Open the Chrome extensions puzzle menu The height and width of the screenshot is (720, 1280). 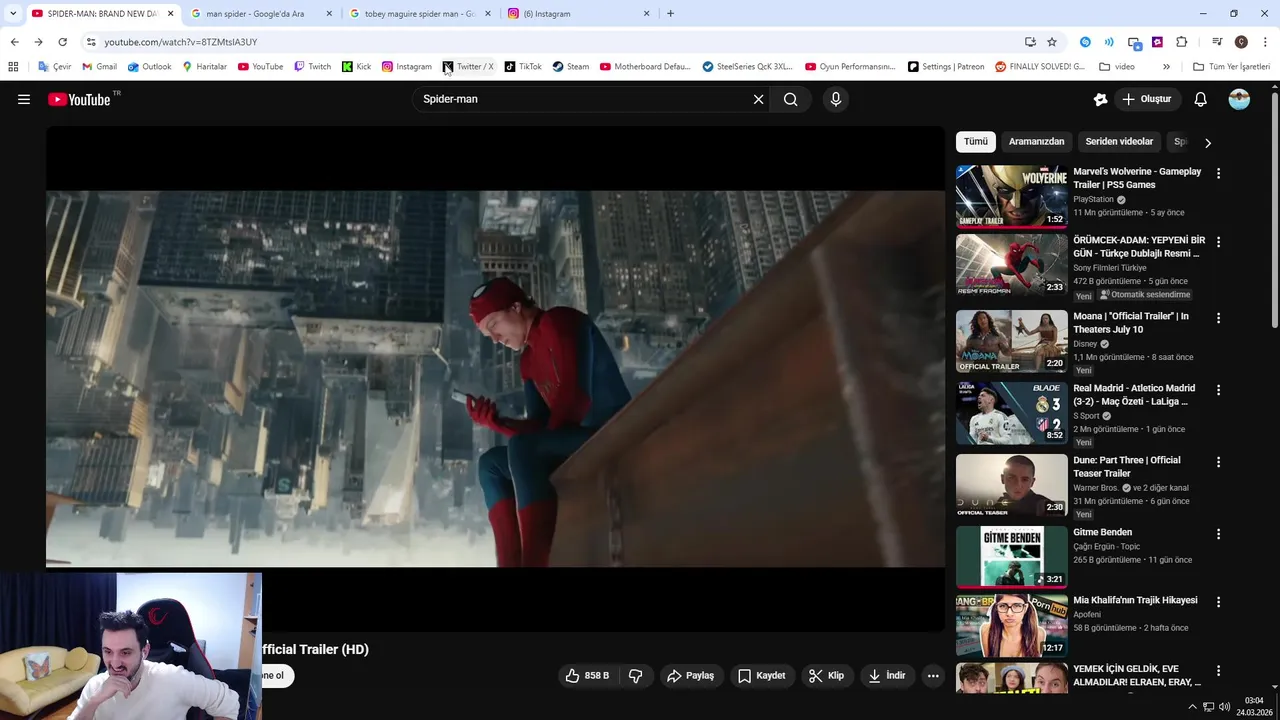[1182, 42]
